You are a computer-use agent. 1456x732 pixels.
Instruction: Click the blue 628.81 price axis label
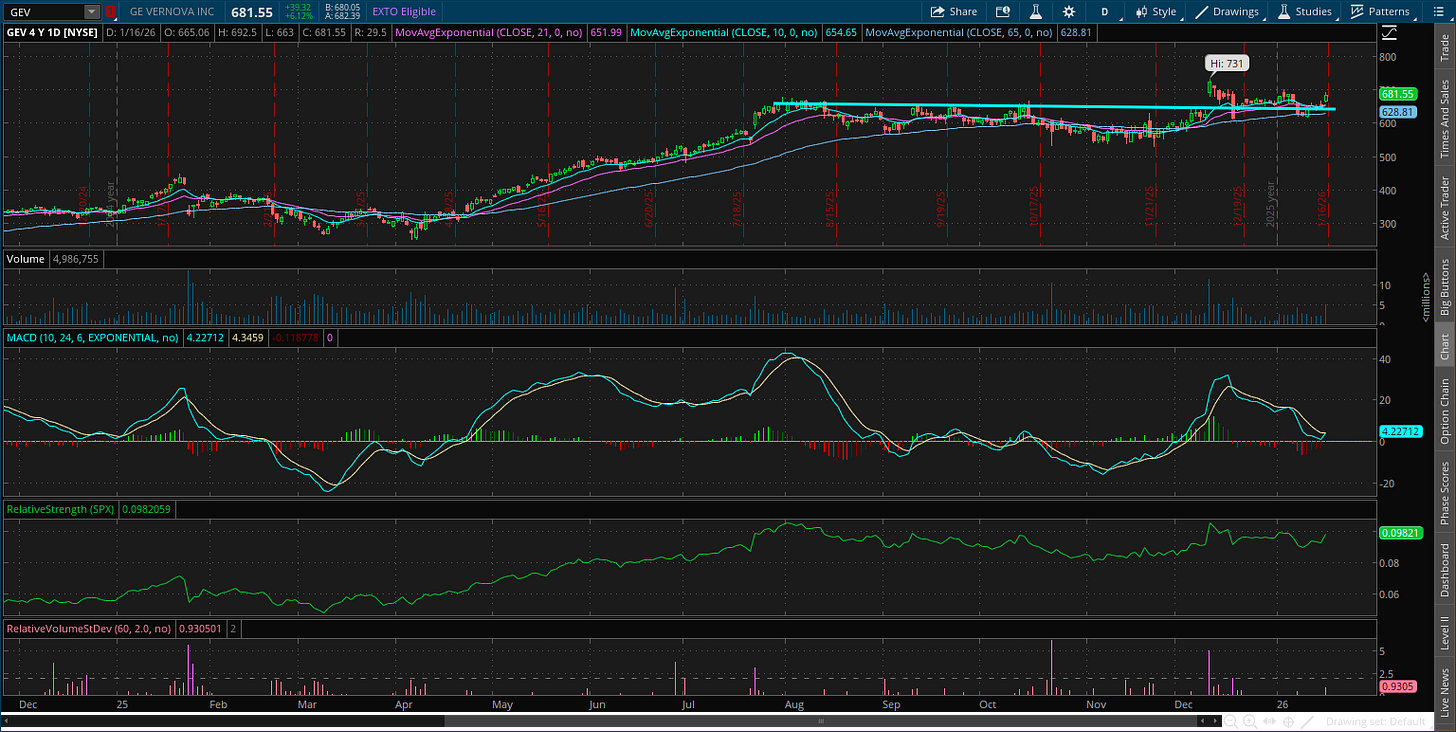1396,112
